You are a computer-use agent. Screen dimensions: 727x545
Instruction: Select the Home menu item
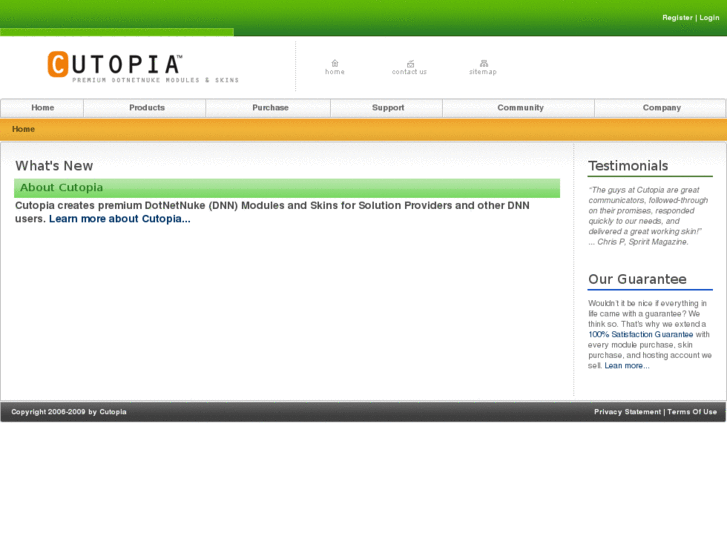point(43,108)
